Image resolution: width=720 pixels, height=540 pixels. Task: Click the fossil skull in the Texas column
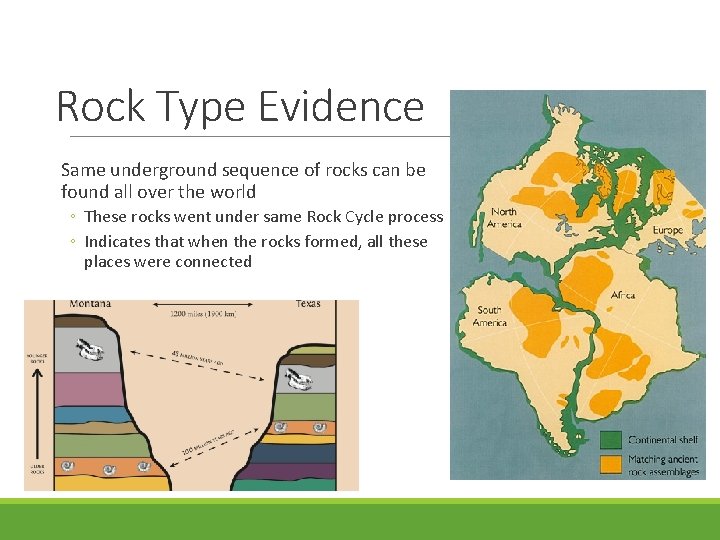point(298,379)
